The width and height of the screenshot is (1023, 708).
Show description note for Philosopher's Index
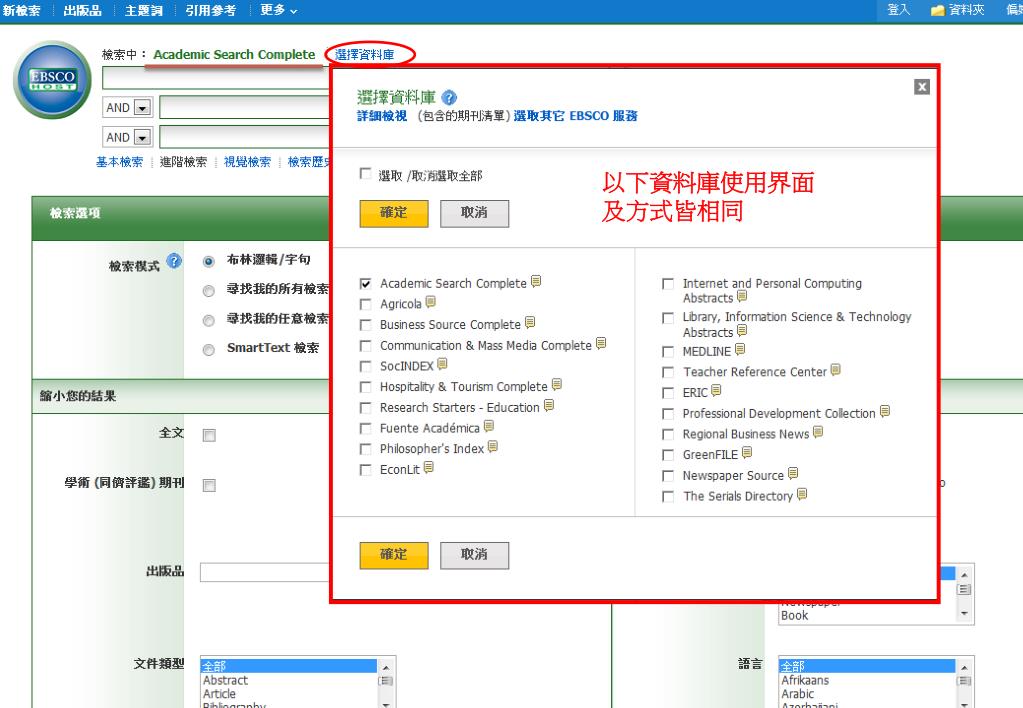pos(493,447)
